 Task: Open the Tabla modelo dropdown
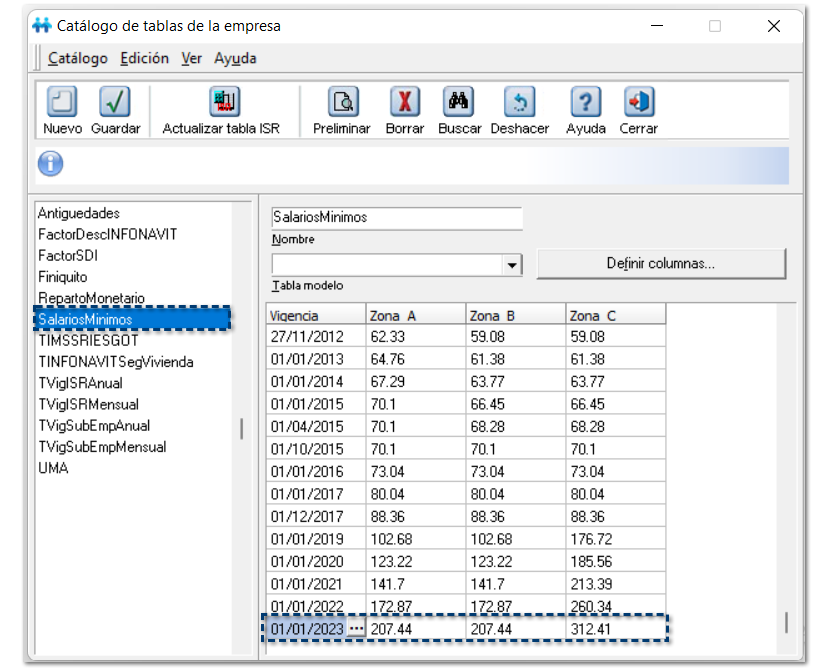click(513, 264)
